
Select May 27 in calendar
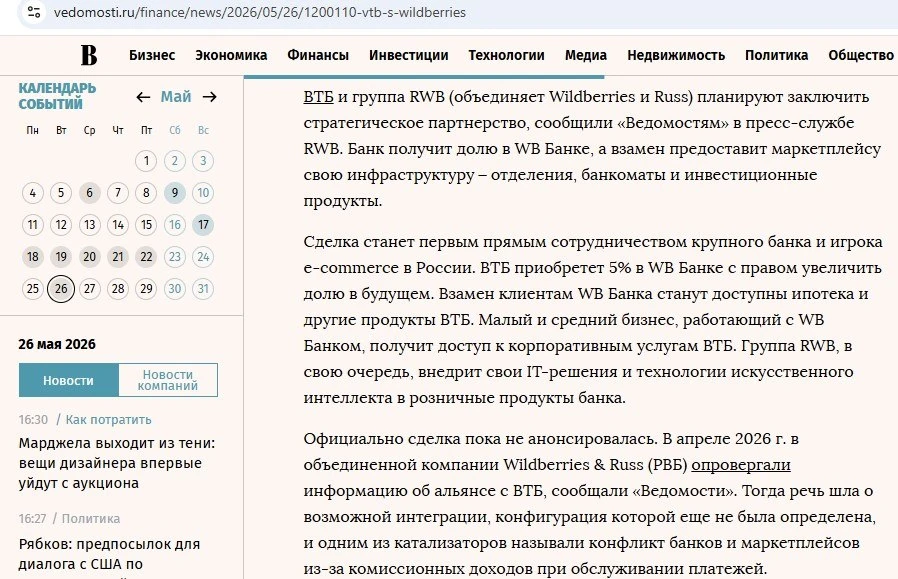89,289
